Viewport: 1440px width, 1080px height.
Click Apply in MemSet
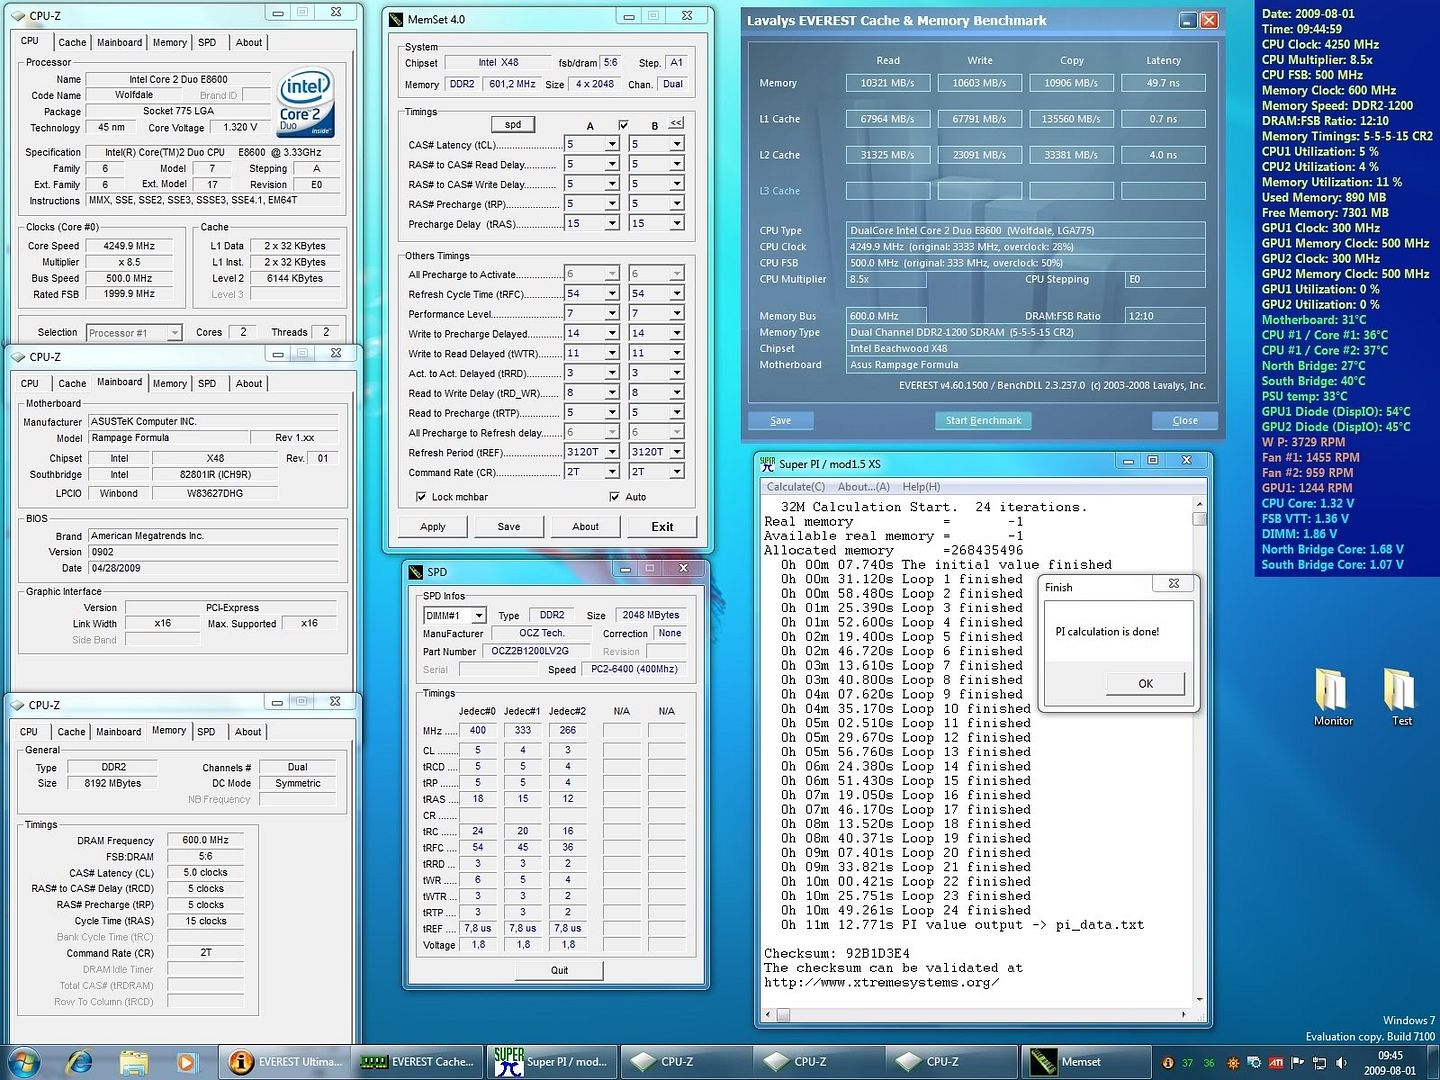[x=433, y=526]
